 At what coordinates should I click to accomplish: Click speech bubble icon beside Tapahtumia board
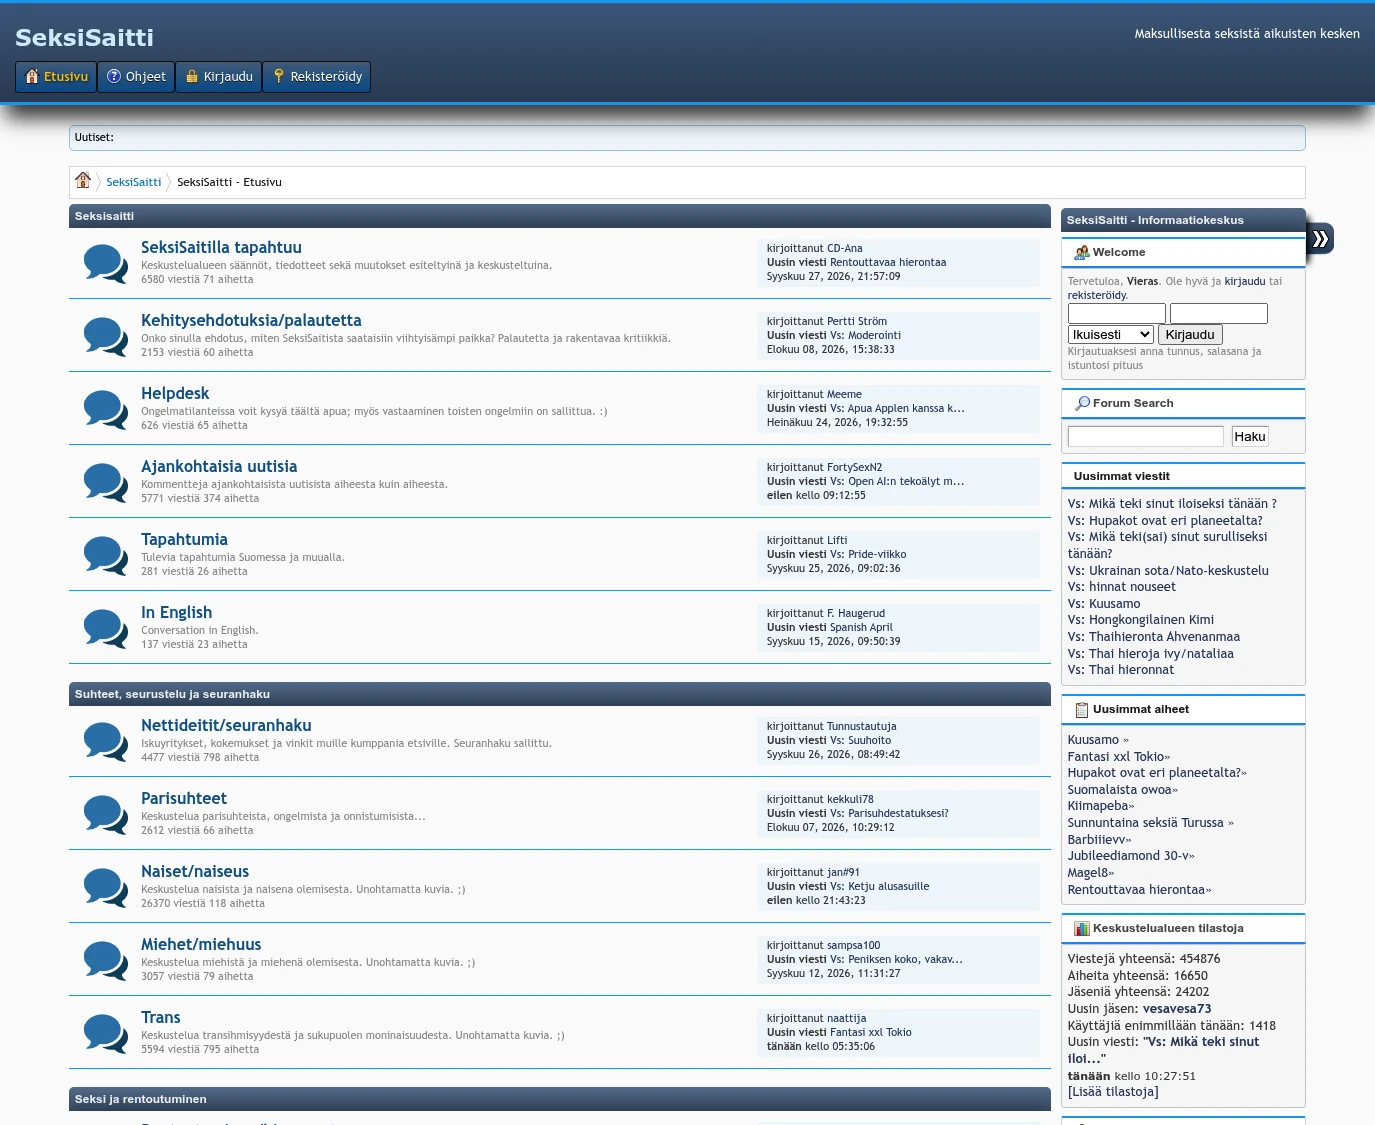pos(105,555)
